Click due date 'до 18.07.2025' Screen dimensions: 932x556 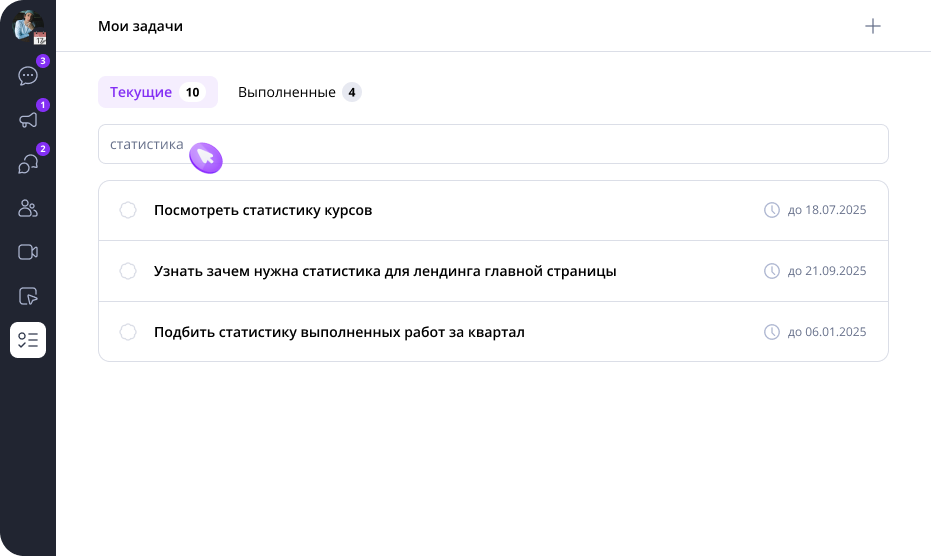[827, 210]
